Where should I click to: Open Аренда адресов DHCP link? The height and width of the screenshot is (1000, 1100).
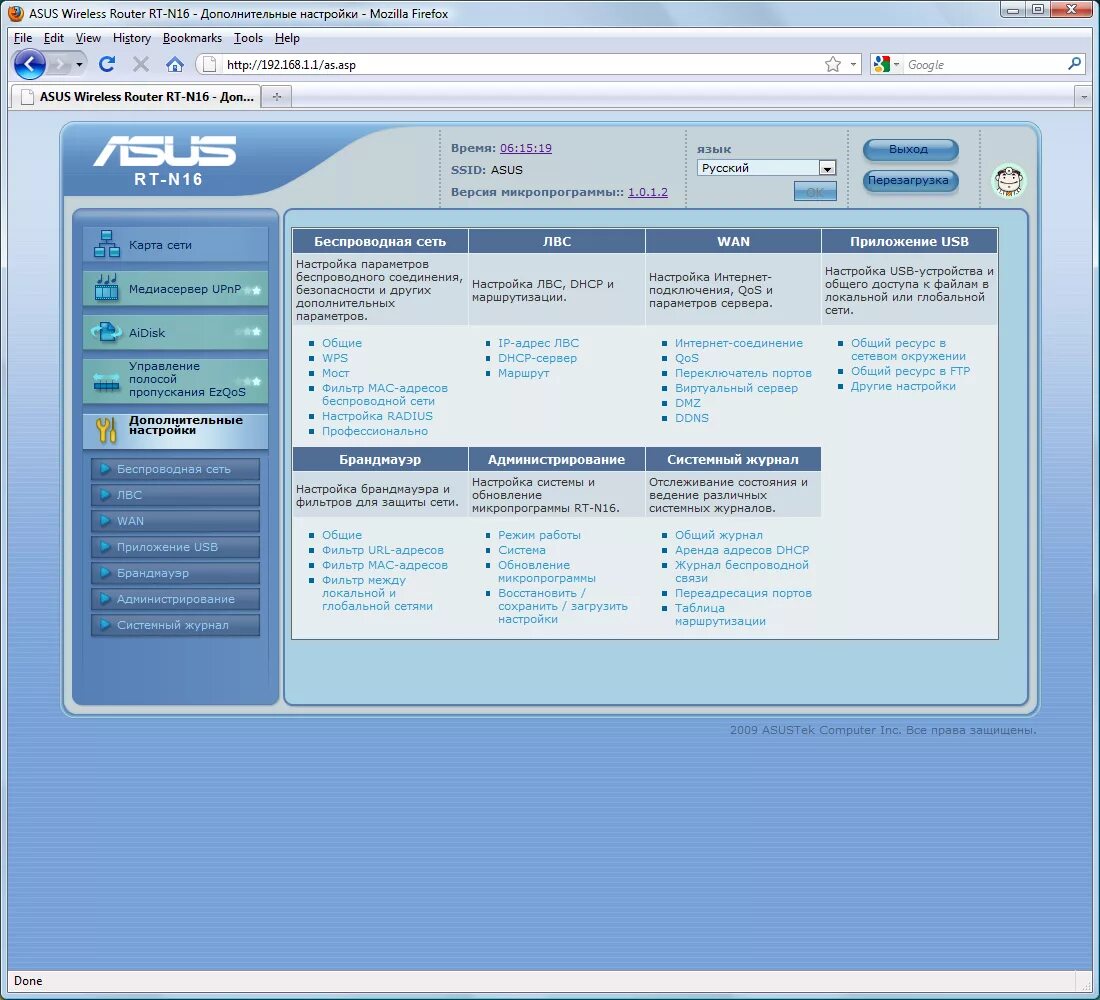point(742,550)
